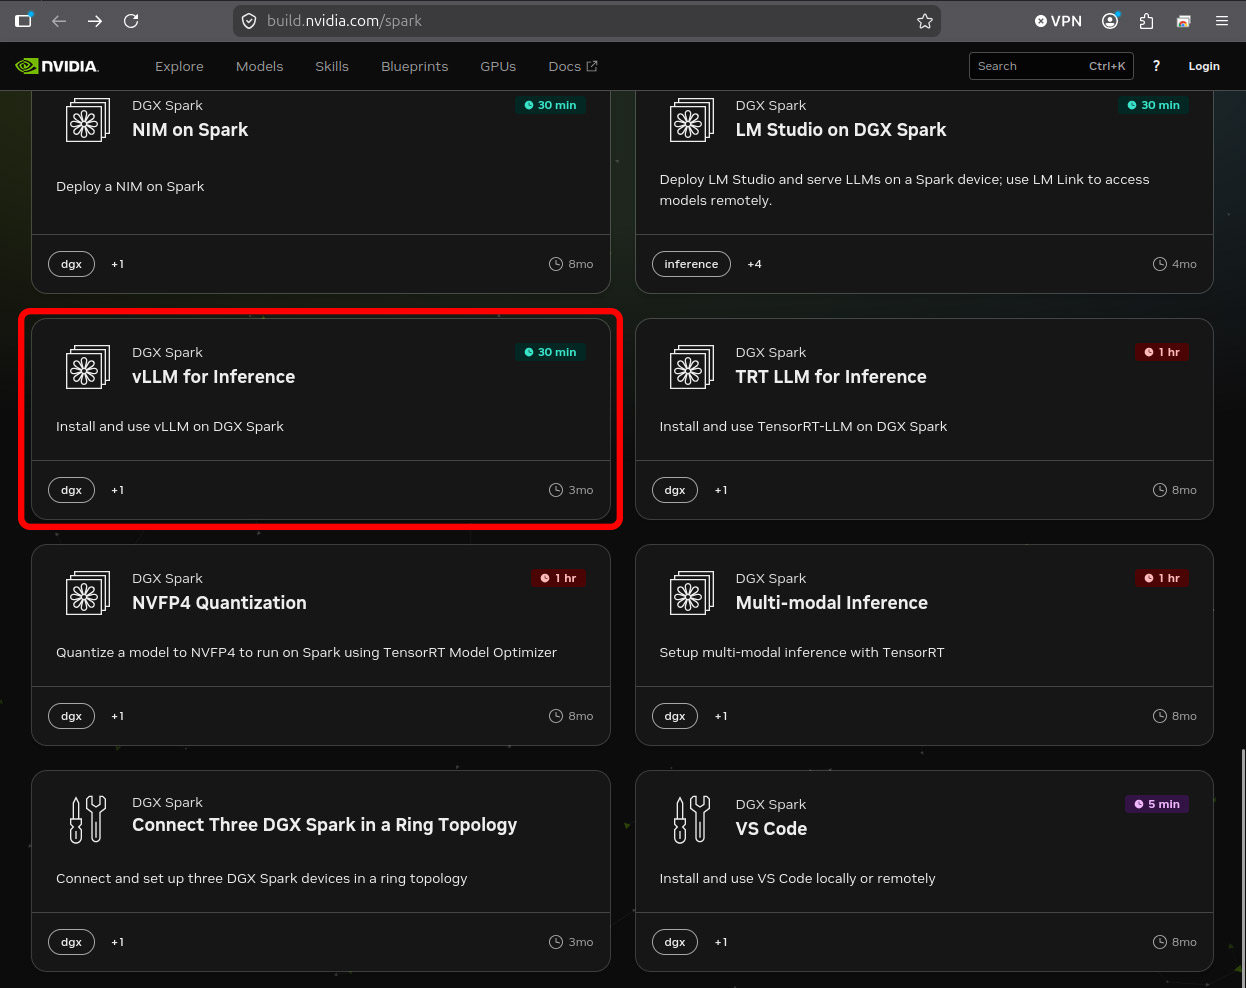Open the Docs external link
This screenshot has height=988, width=1246.
573,66
